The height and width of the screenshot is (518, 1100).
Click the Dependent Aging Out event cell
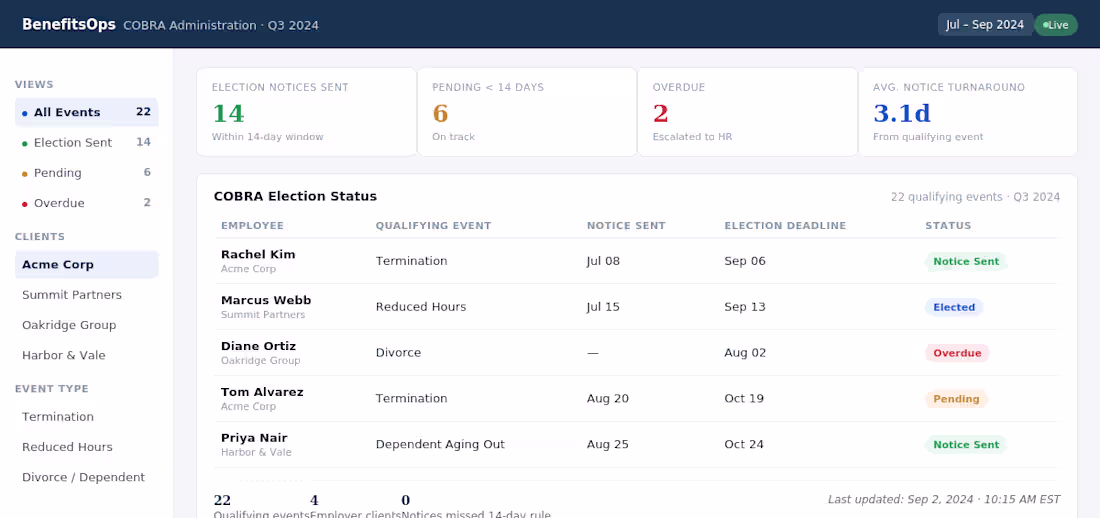[440, 444]
